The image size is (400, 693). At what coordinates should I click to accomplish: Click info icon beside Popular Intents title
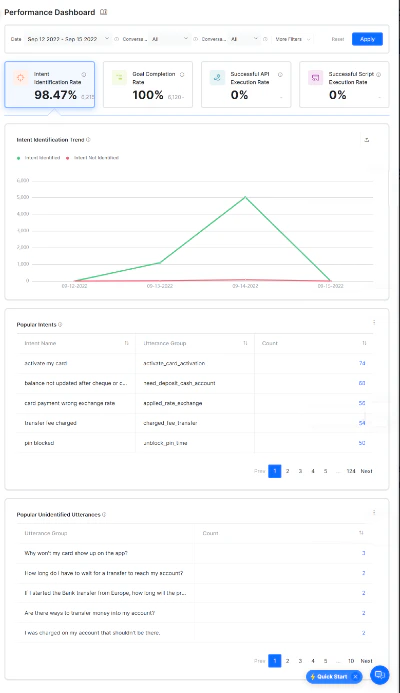pyautogui.click(x=60, y=324)
